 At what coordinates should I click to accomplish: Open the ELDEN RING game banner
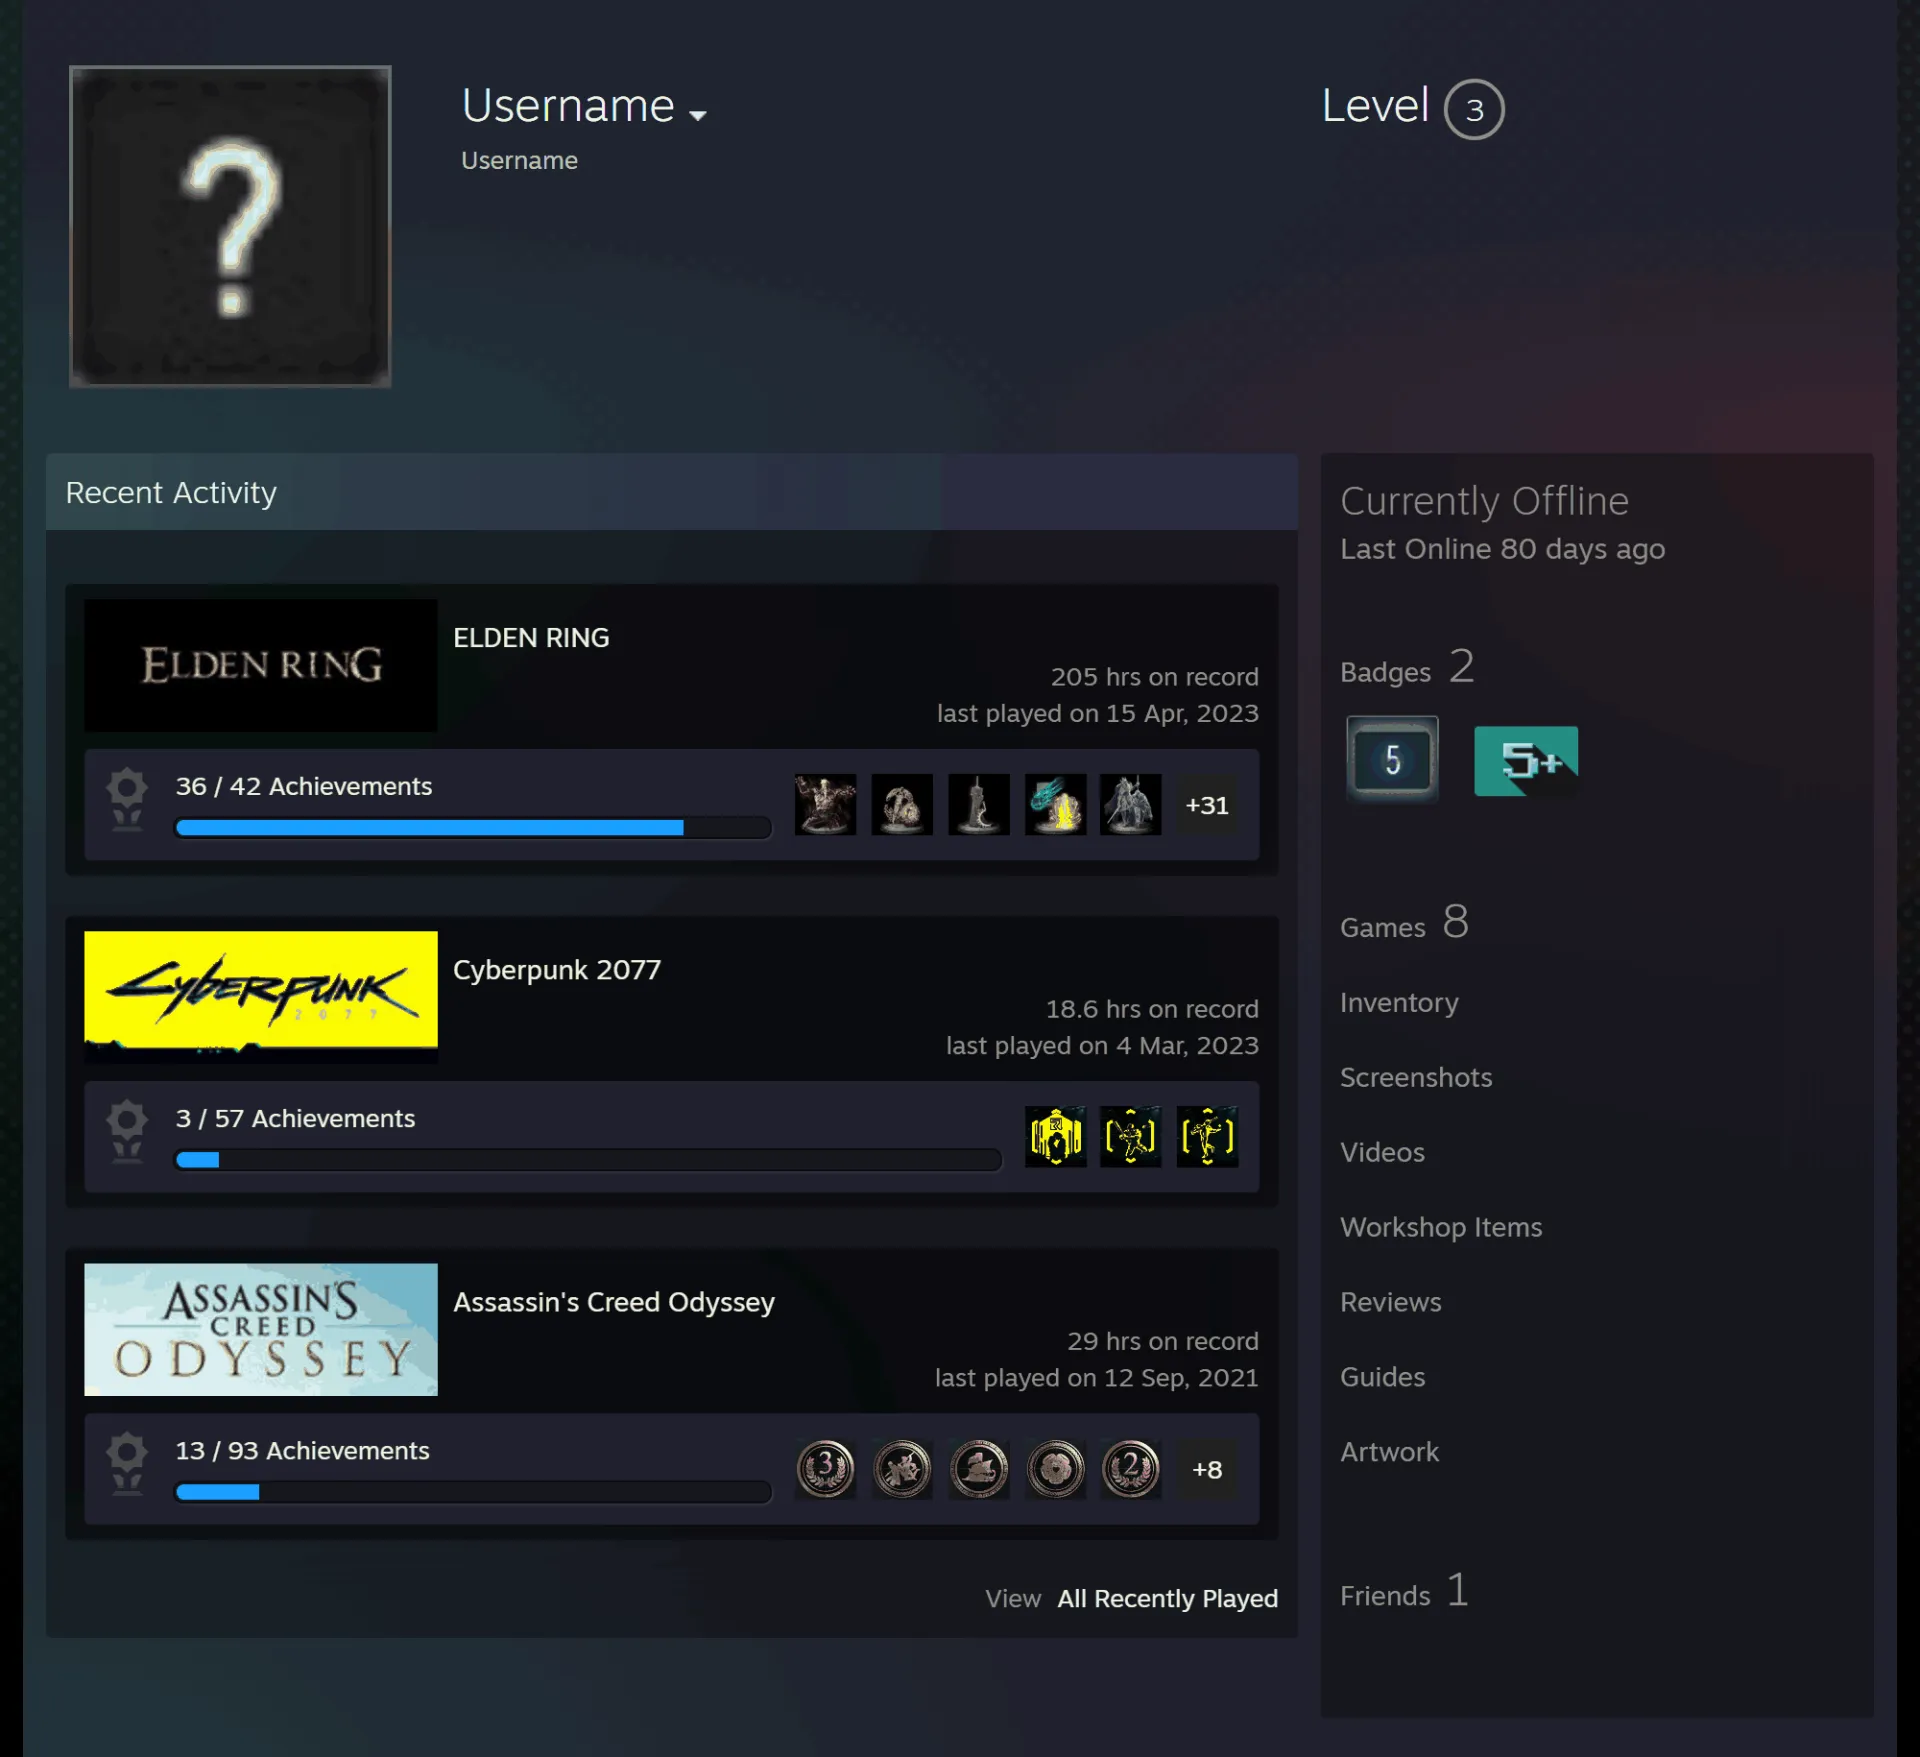(261, 665)
